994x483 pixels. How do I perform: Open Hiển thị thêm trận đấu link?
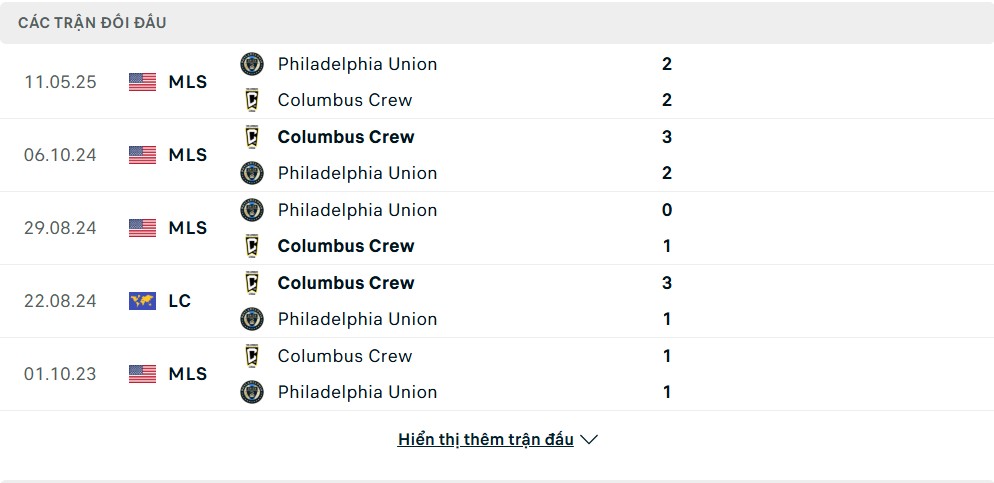click(x=486, y=439)
